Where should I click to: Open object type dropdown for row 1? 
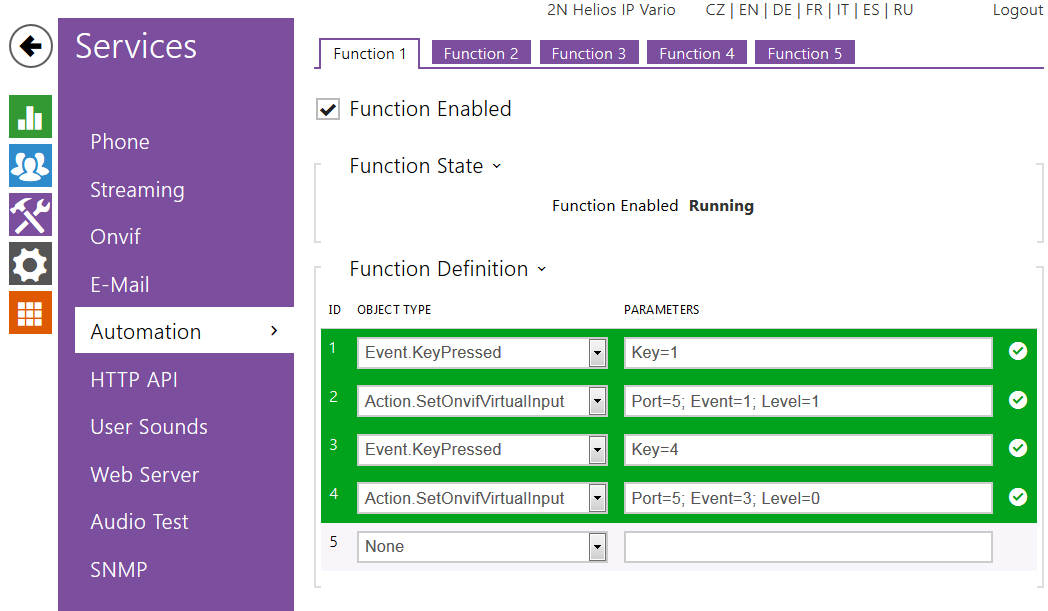[597, 353]
